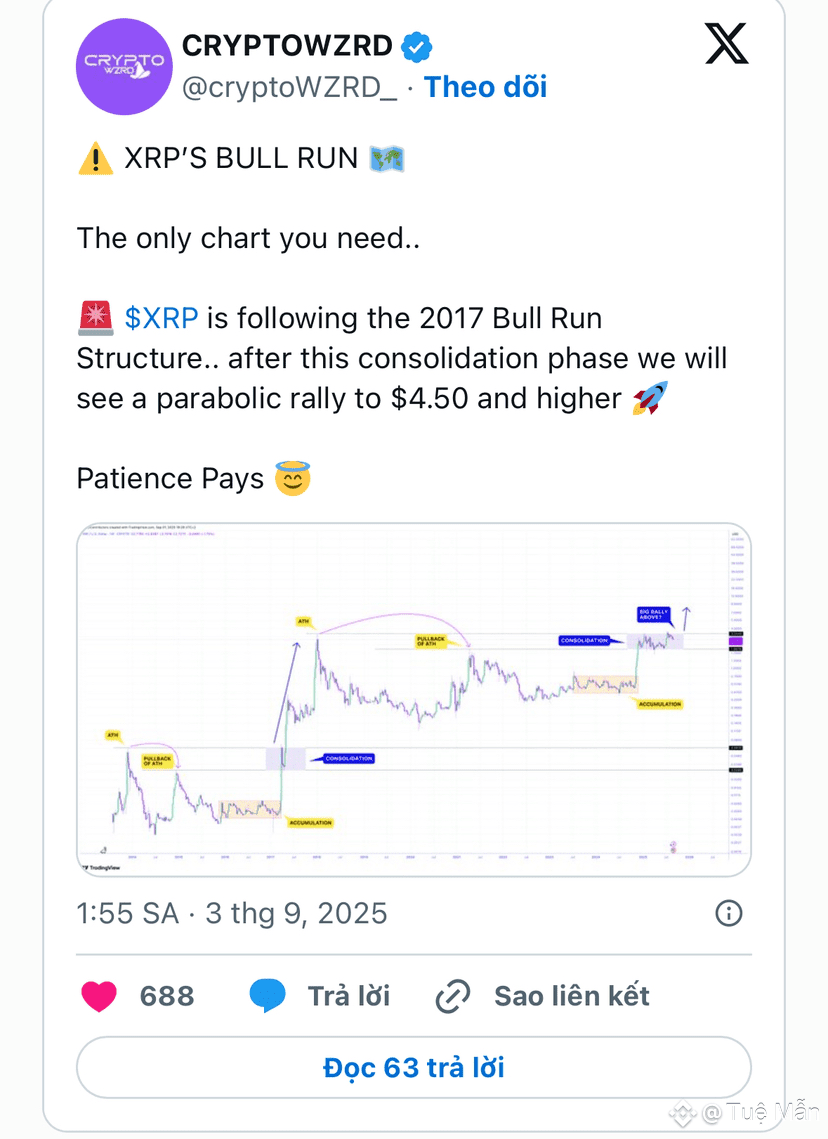Click the blue reply bubble icon

tap(267, 996)
